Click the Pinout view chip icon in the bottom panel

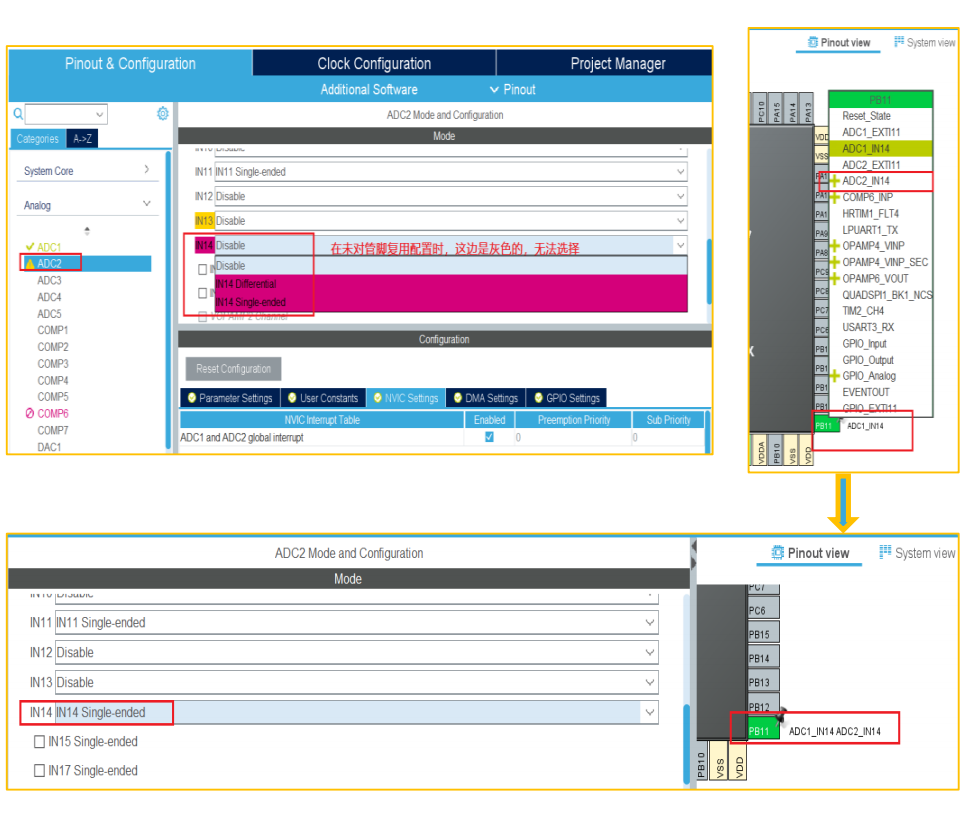point(778,552)
